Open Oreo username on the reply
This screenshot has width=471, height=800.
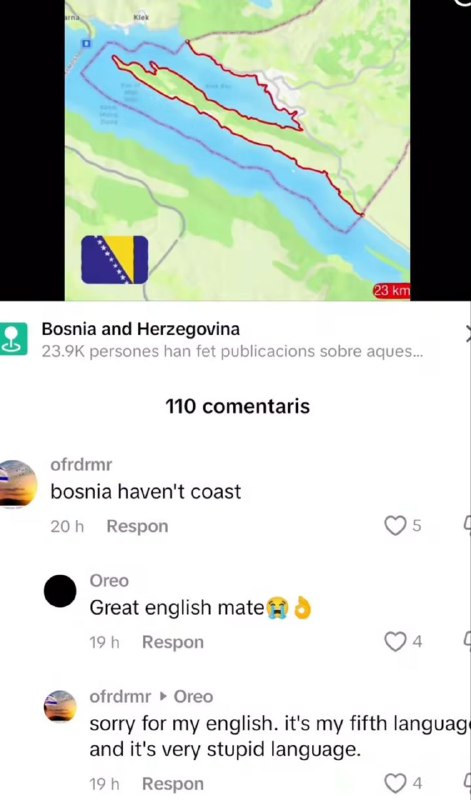point(109,581)
